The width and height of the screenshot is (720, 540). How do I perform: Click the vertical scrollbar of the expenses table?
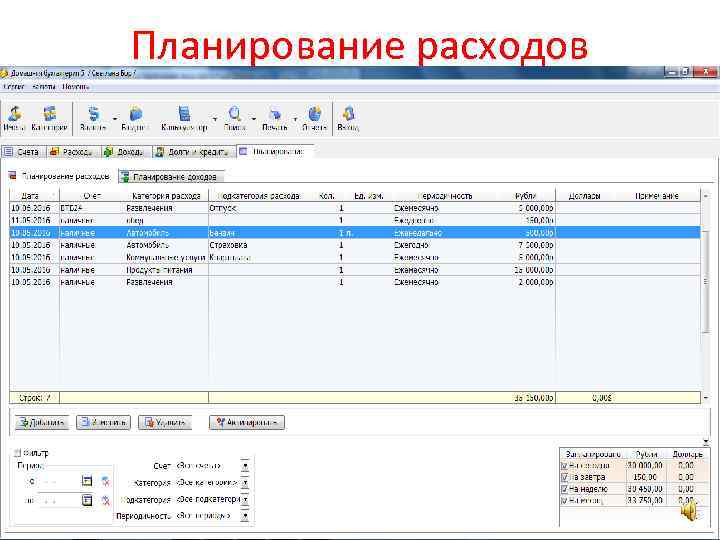click(x=706, y=282)
